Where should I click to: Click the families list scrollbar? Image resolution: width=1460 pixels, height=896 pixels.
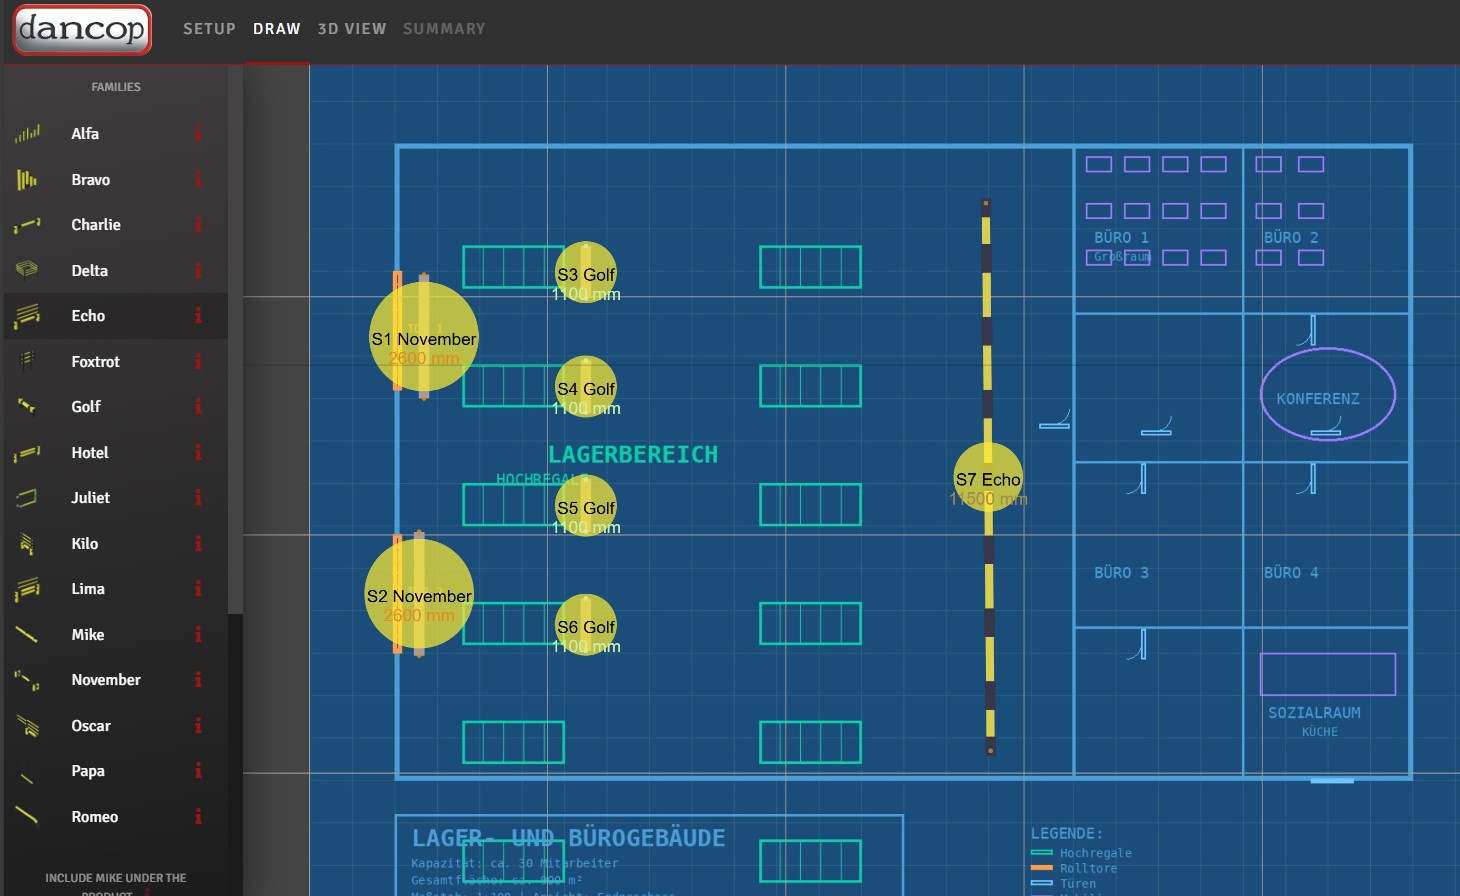(x=235, y=340)
